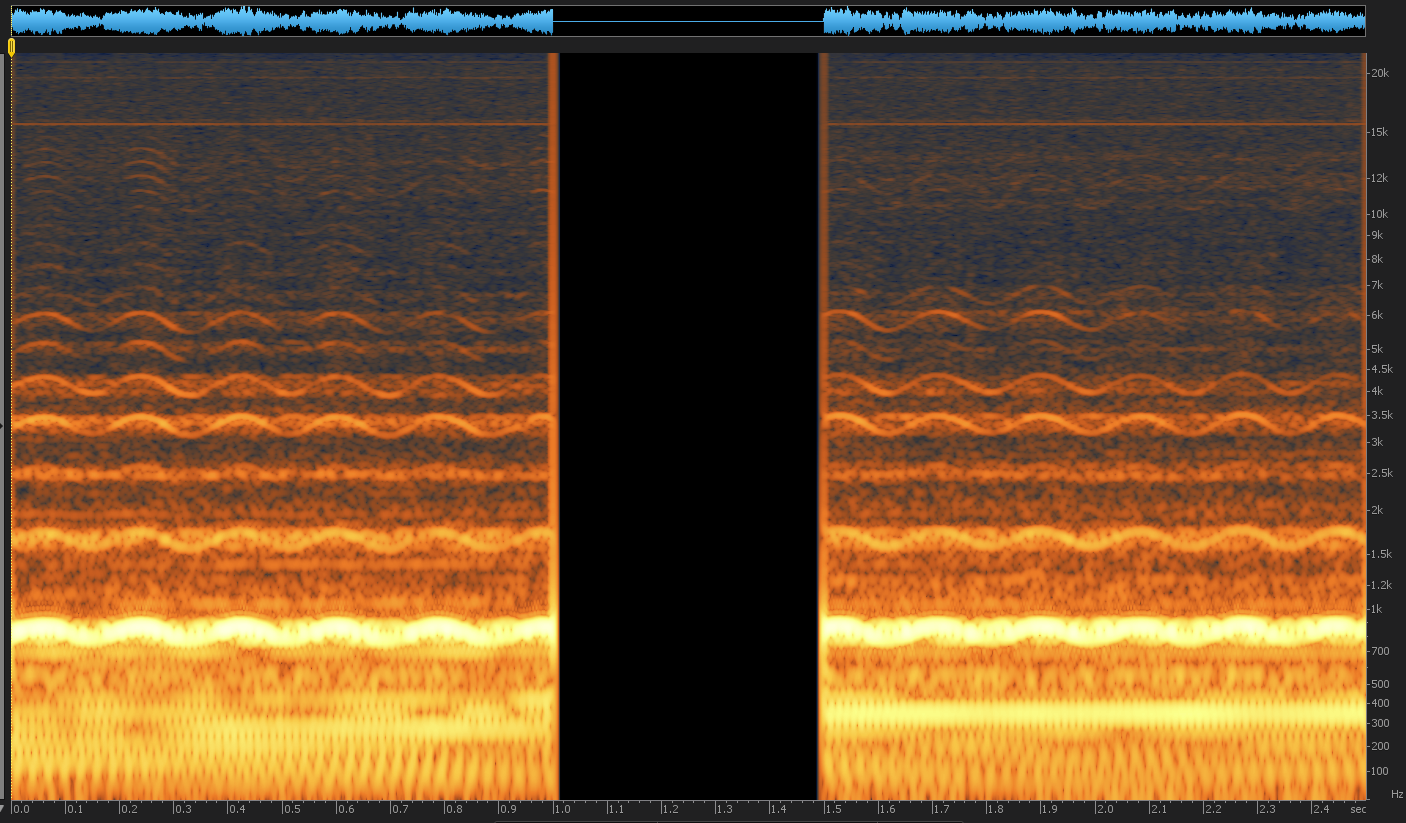Click the 1k label on the frequency ruler
1406x823 pixels.
tap(1377, 609)
